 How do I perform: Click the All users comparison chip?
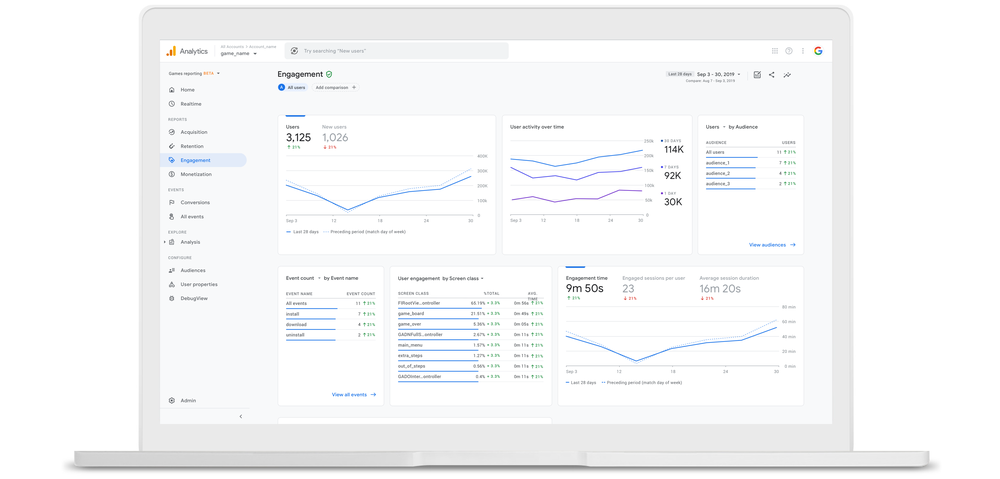pos(292,87)
